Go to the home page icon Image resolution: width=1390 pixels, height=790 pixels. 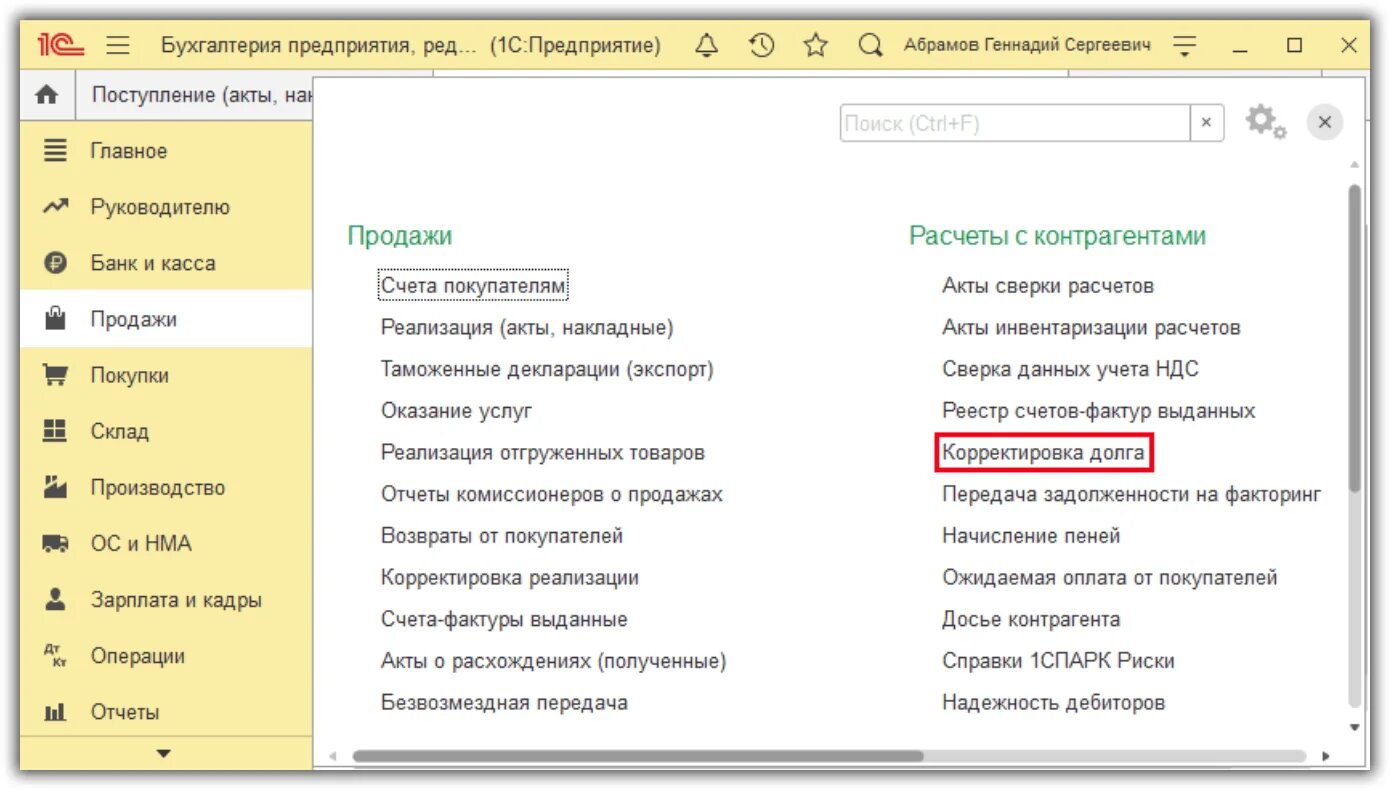pyautogui.click(x=47, y=95)
